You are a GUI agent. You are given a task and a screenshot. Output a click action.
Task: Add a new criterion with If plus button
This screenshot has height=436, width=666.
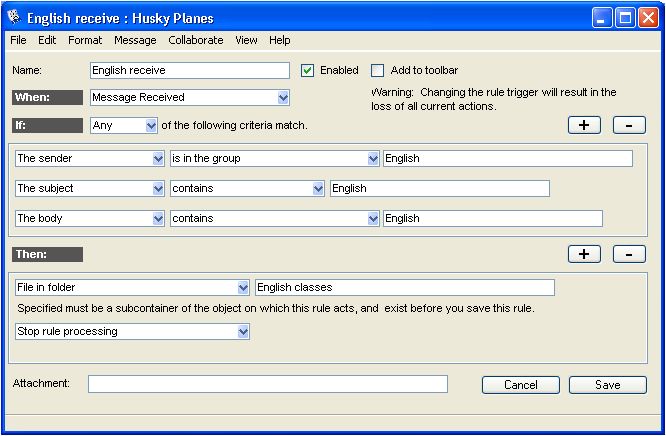[584, 125]
